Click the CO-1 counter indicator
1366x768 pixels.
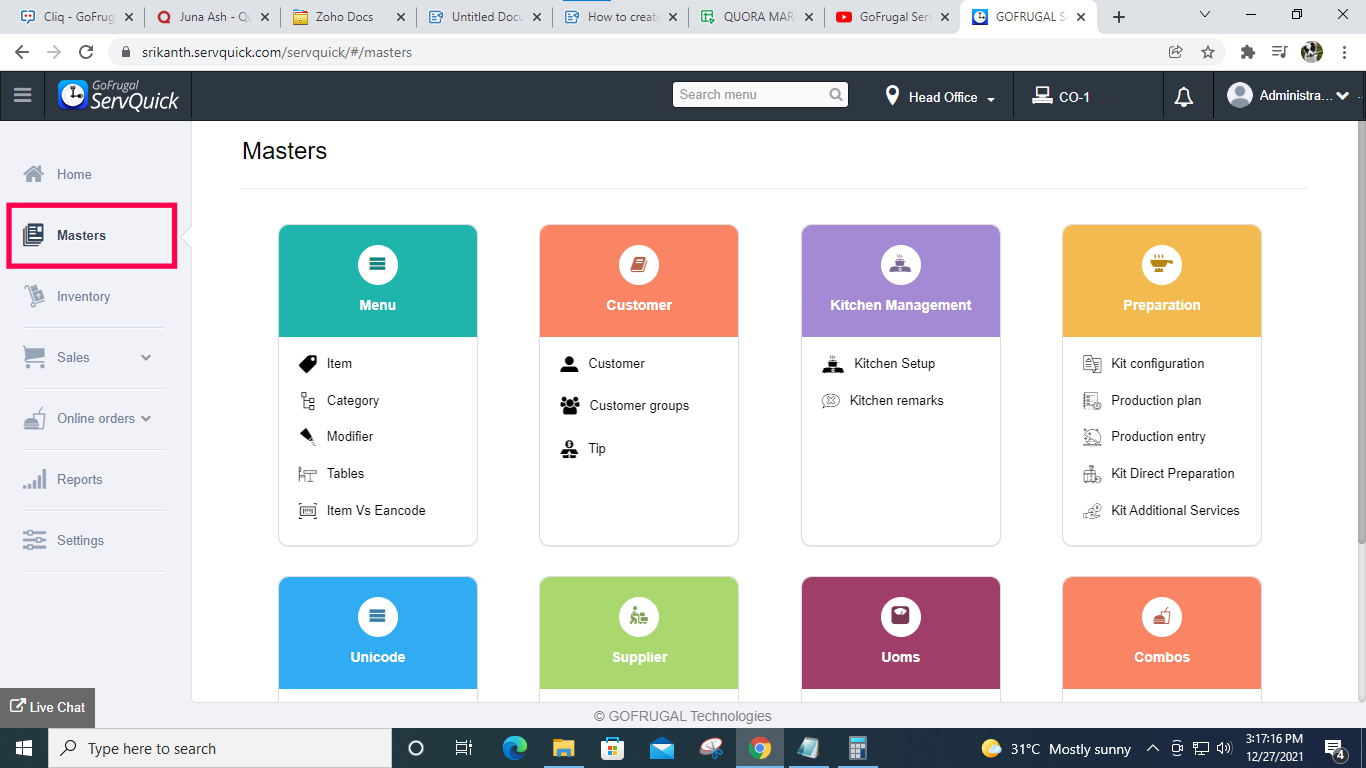[x=1060, y=97]
